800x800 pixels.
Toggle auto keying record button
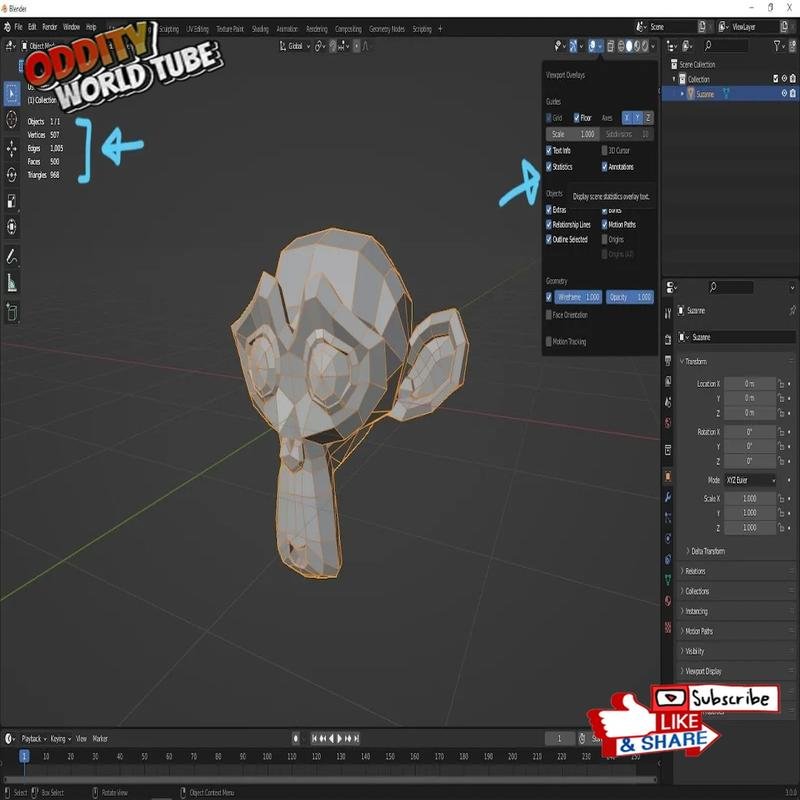point(296,738)
